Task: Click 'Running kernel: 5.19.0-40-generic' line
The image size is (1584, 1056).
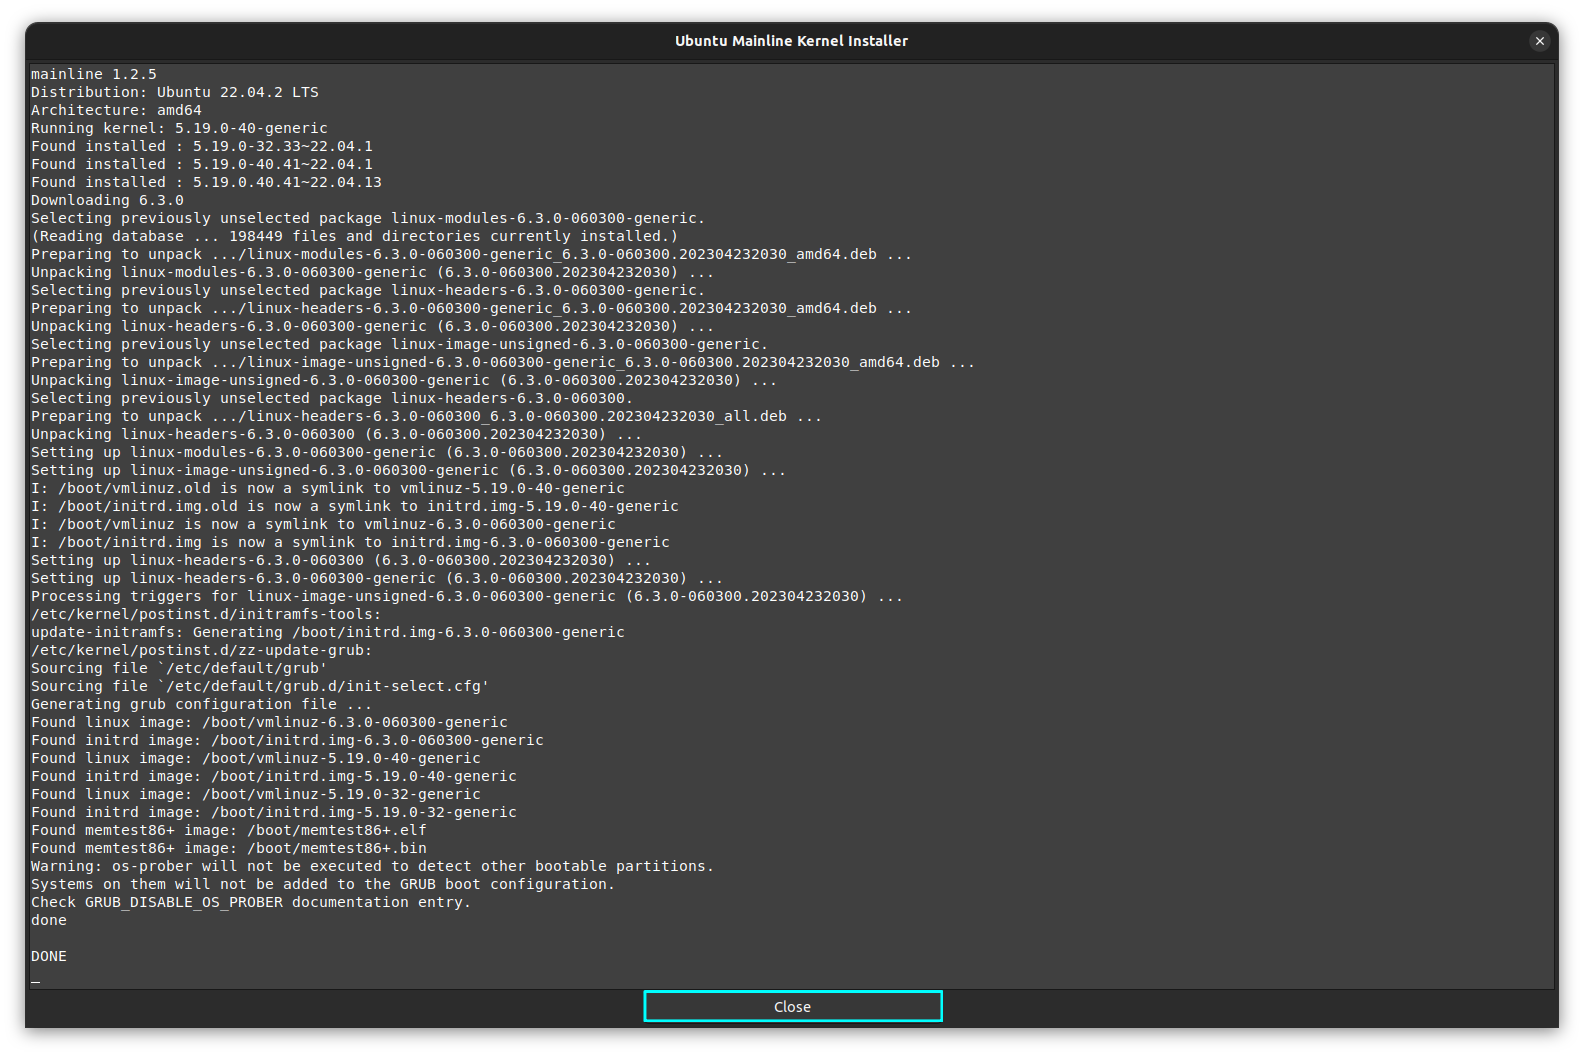Action: click(179, 128)
